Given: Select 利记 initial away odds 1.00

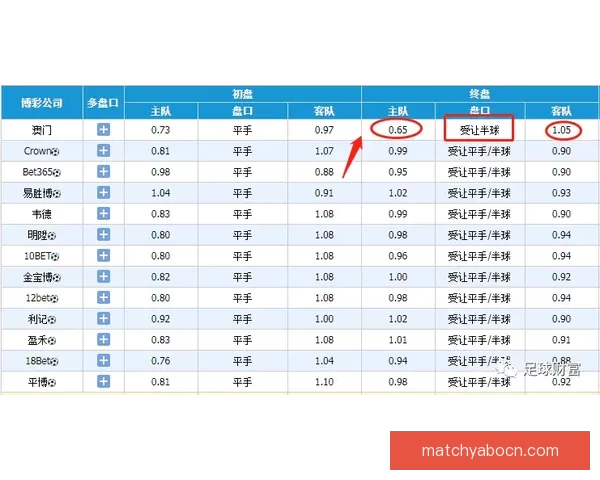Looking at the screenshot, I should [324, 319].
